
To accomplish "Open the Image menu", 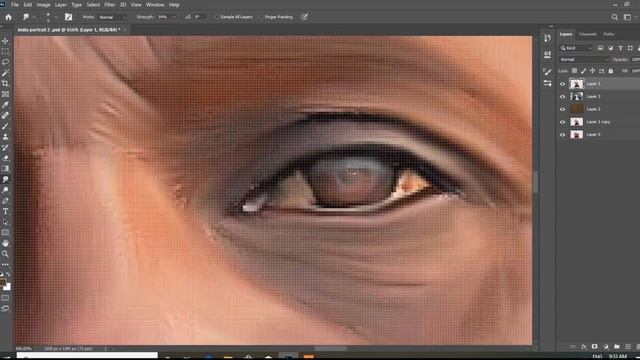I will pyautogui.click(x=43, y=5).
